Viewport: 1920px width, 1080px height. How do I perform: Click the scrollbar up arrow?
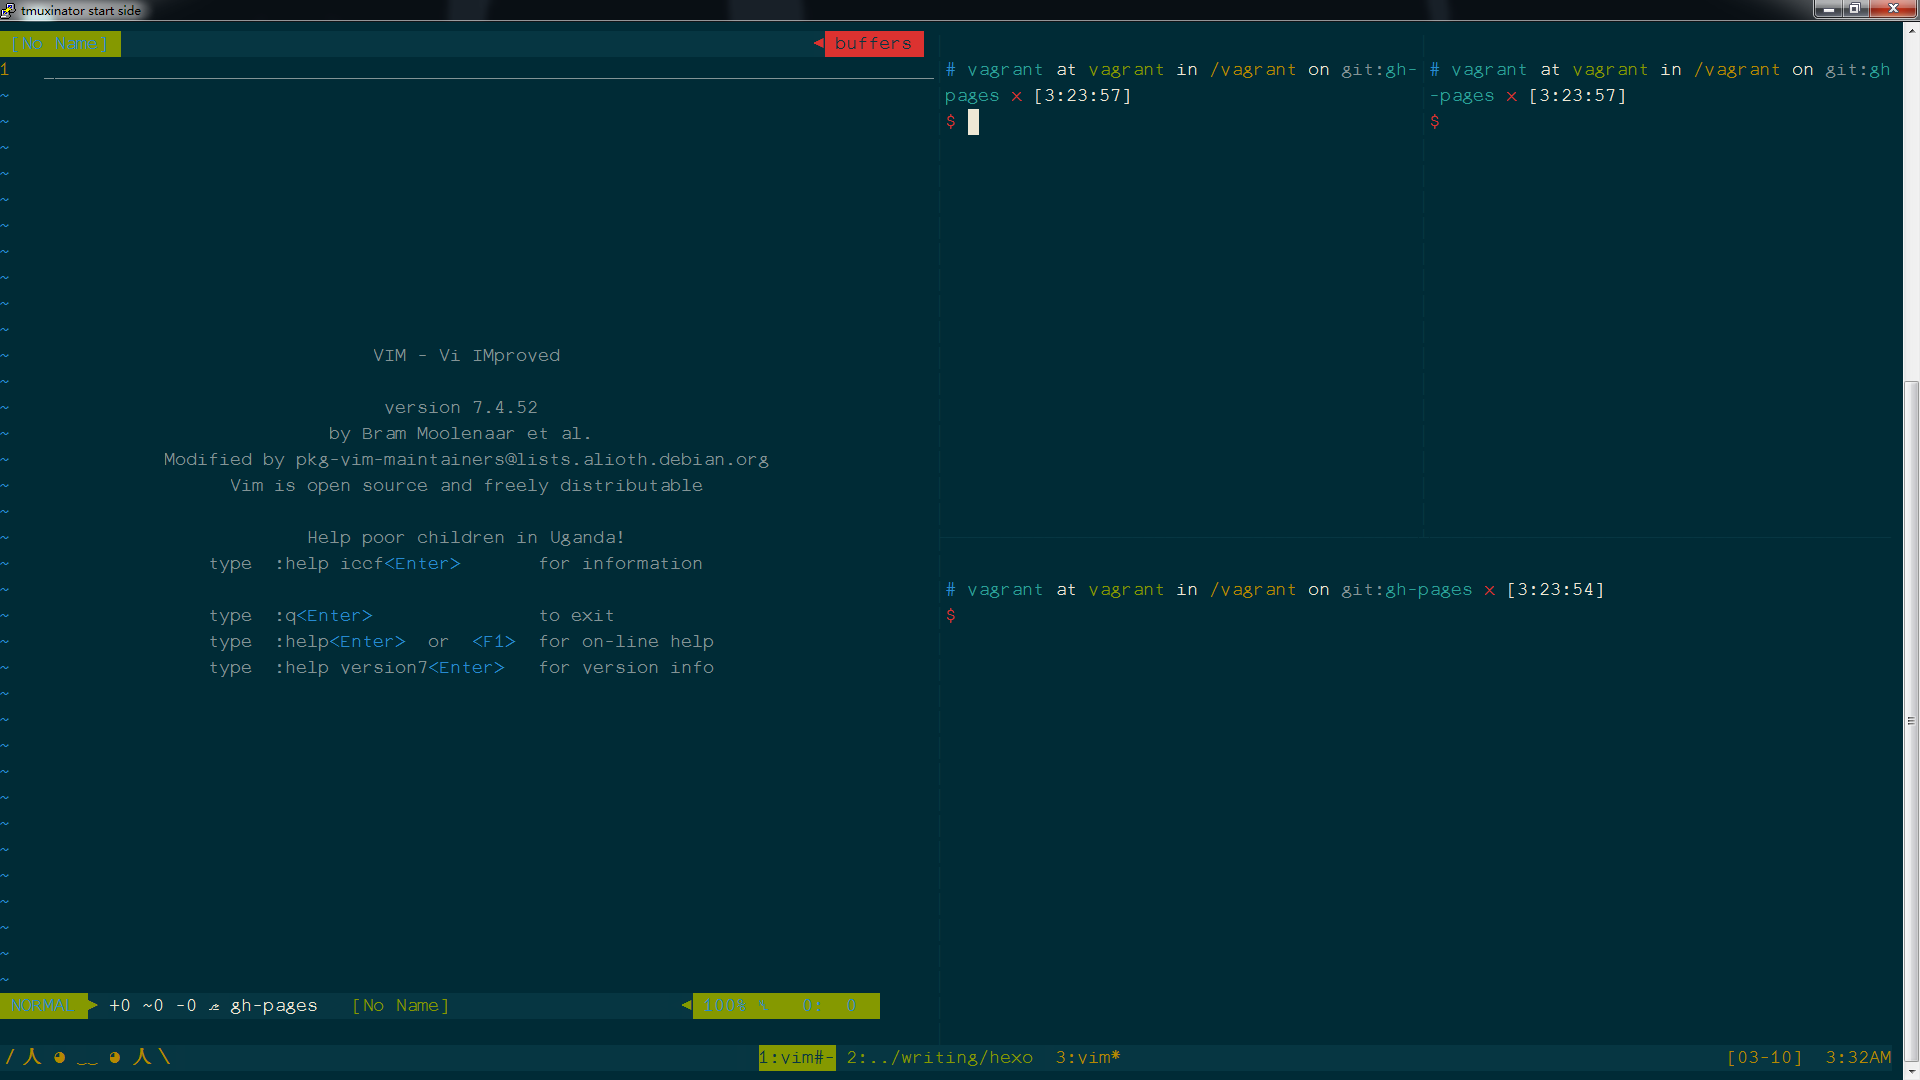pos(1911,29)
